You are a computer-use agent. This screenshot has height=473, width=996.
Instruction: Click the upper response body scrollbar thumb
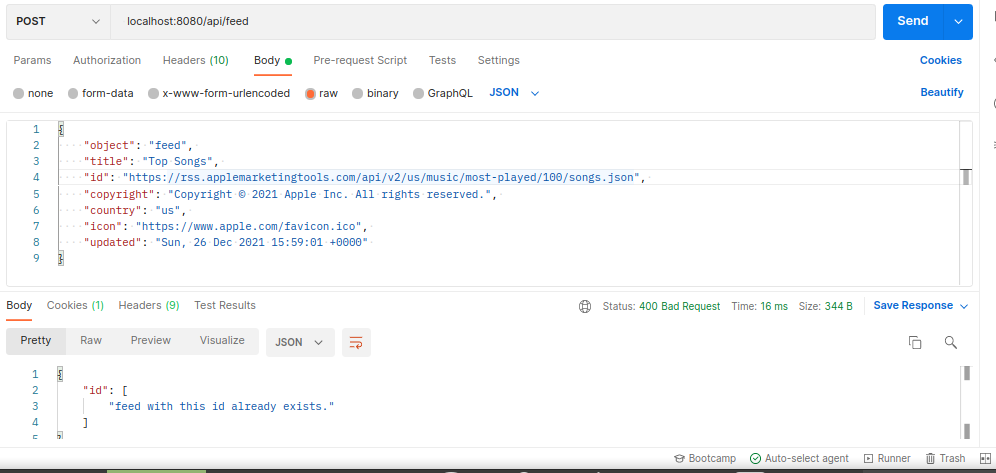[x=967, y=373]
